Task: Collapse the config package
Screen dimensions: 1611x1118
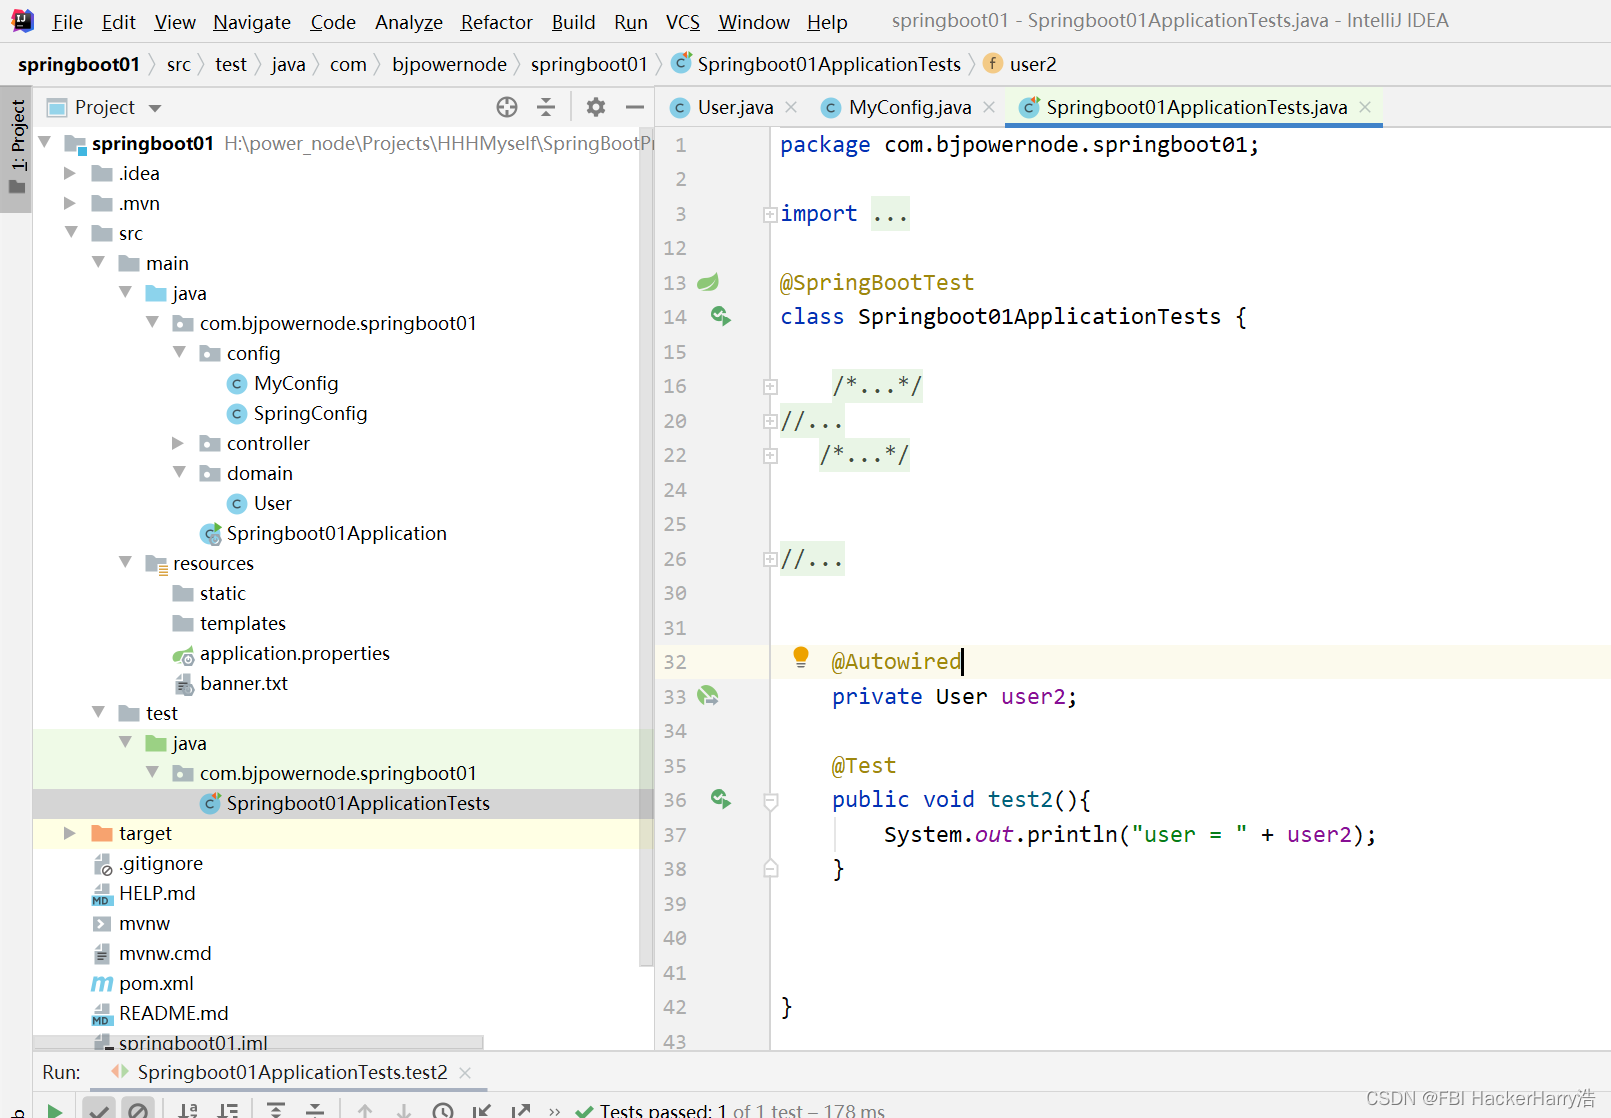Action: pos(179,352)
